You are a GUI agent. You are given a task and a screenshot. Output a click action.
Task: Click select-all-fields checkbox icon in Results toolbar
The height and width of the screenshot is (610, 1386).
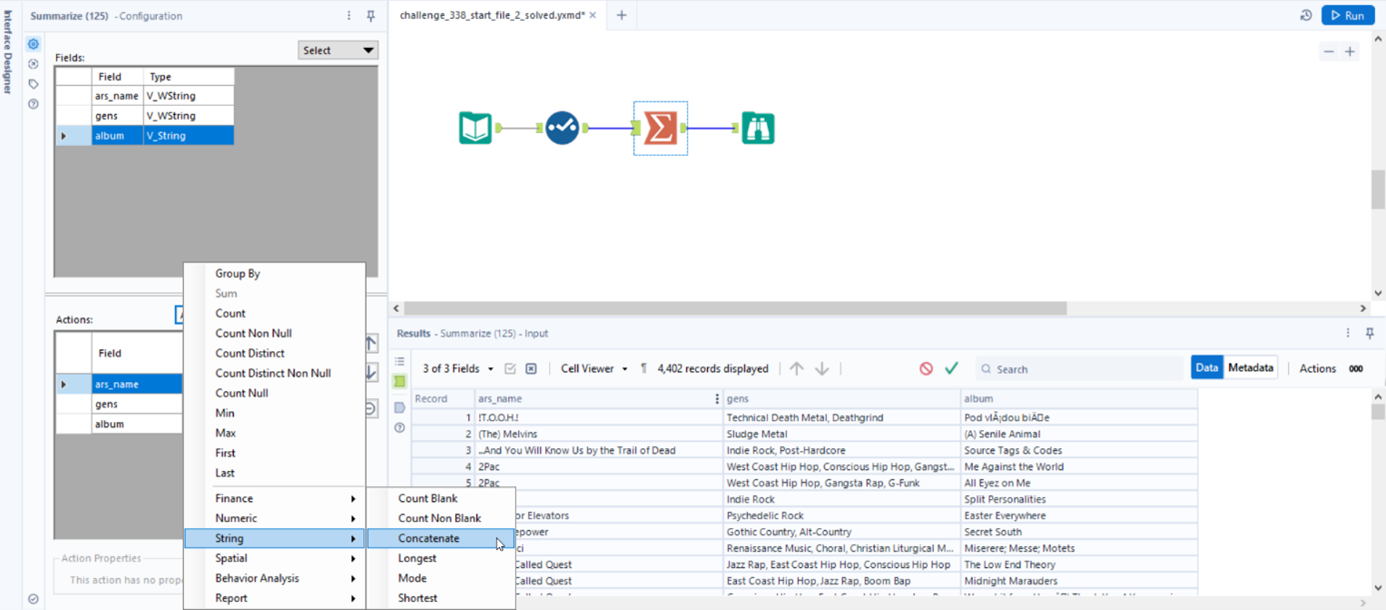(x=510, y=369)
